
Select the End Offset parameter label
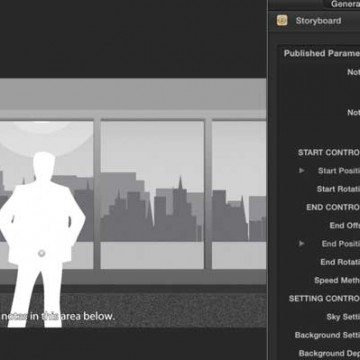[344, 226]
